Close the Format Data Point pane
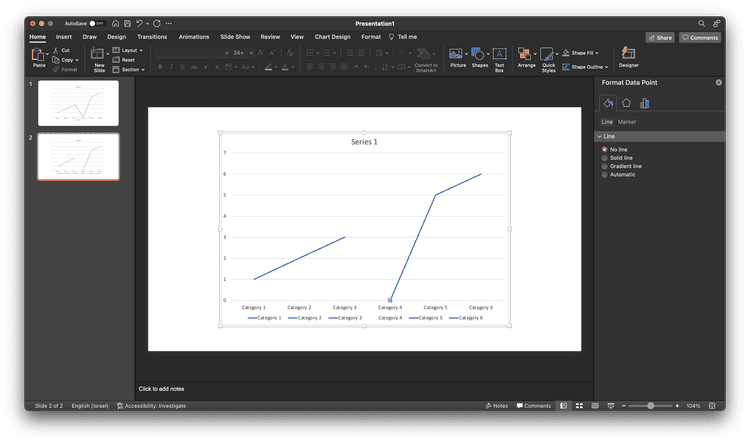Viewport: 750px width, 443px height. (718, 82)
